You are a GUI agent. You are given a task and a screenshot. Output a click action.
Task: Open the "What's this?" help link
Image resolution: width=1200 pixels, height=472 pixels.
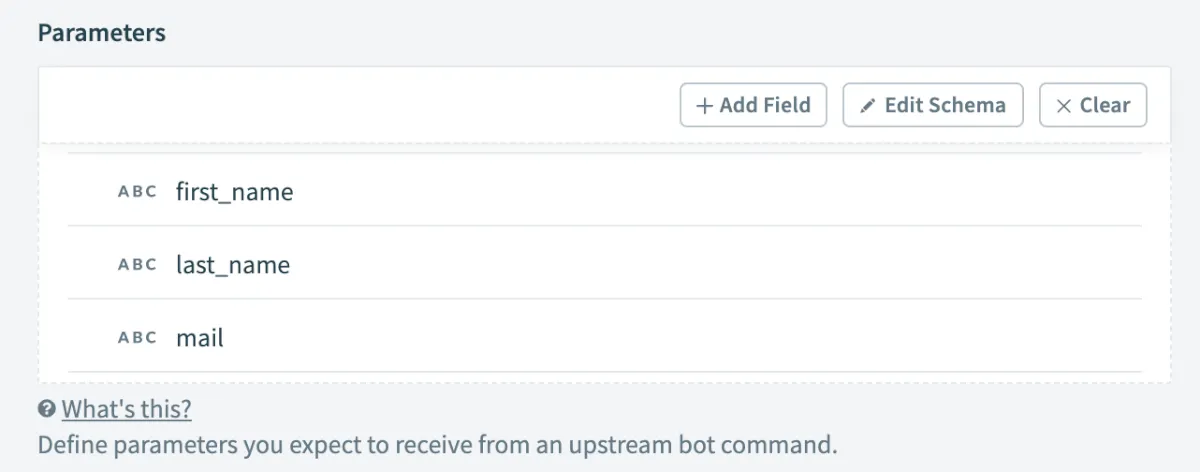(x=126, y=409)
